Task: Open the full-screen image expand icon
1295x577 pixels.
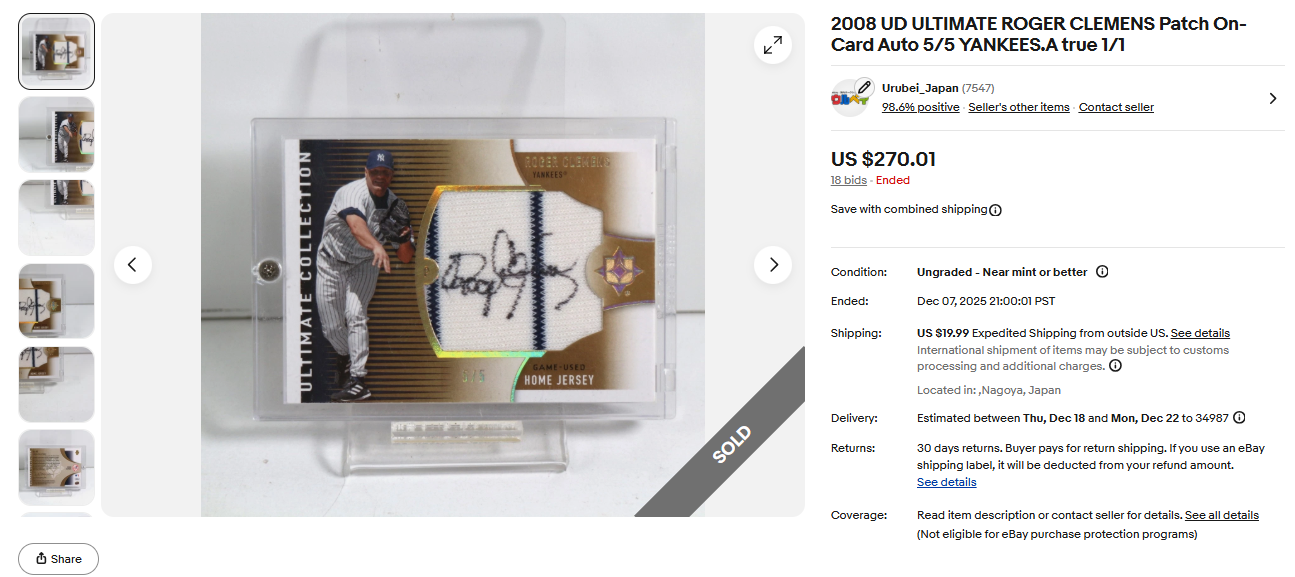Action: click(773, 45)
